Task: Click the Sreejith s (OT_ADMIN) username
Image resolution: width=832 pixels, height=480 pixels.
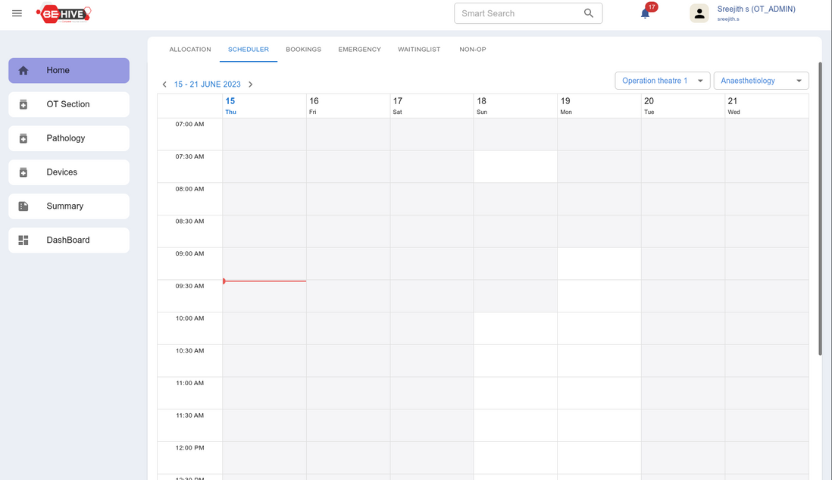Action: (x=756, y=9)
